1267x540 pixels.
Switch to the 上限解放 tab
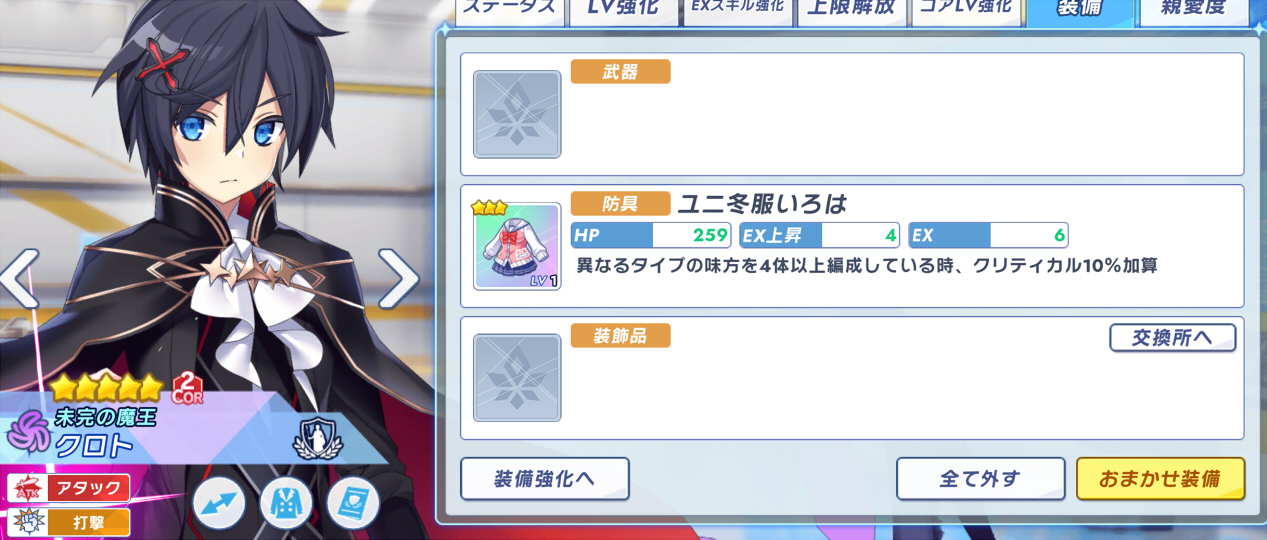[850, 10]
